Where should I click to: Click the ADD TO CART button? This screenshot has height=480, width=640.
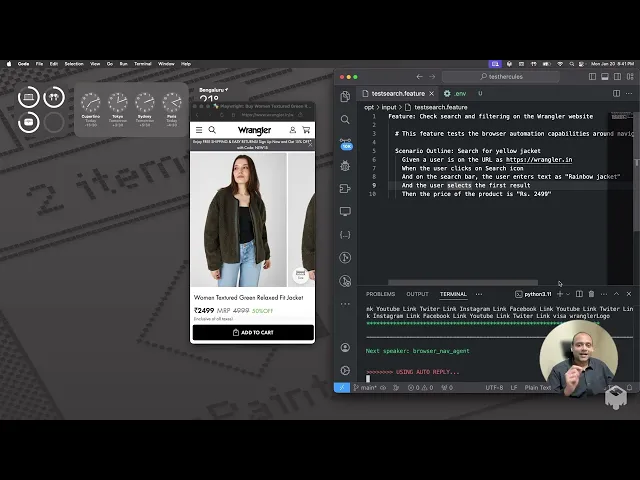click(253, 332)
